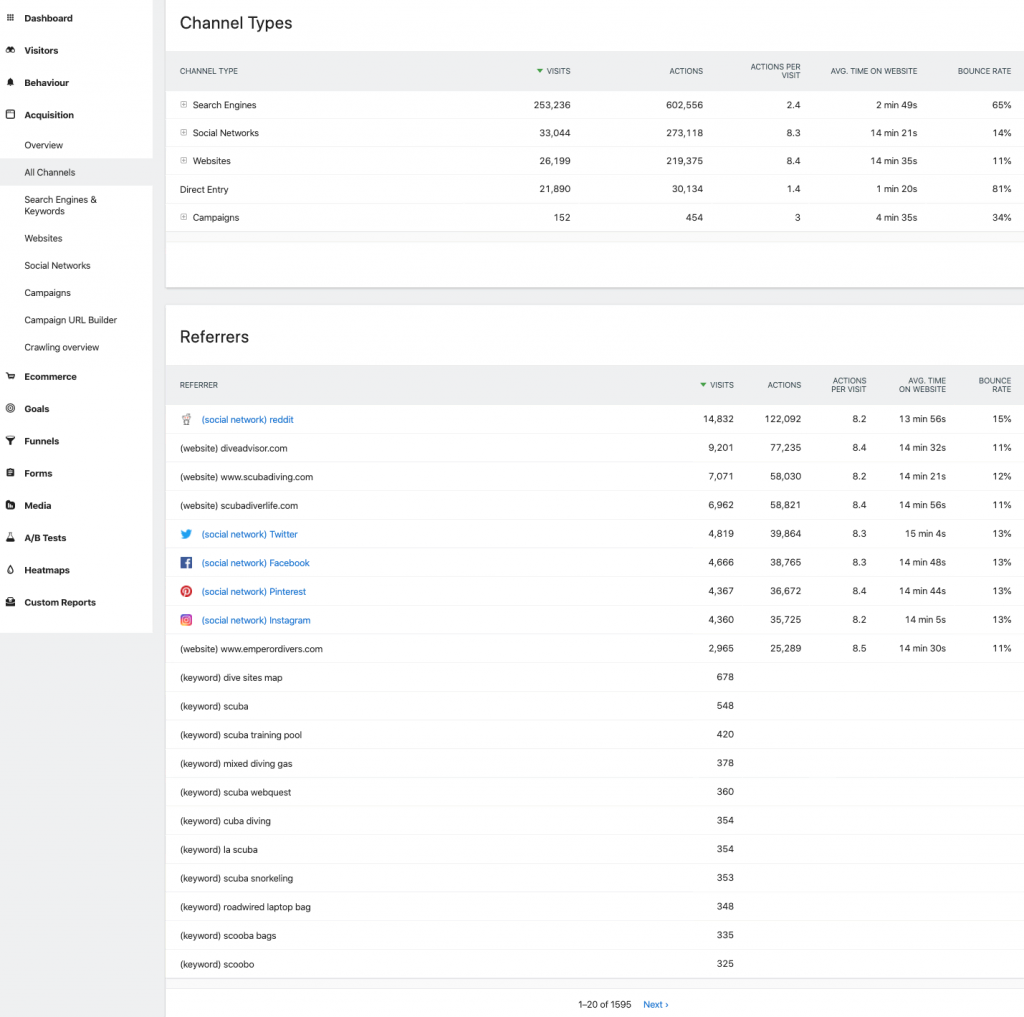
Task: Open Search Engines & Keywords submenu item
Action: coord(61,205)
